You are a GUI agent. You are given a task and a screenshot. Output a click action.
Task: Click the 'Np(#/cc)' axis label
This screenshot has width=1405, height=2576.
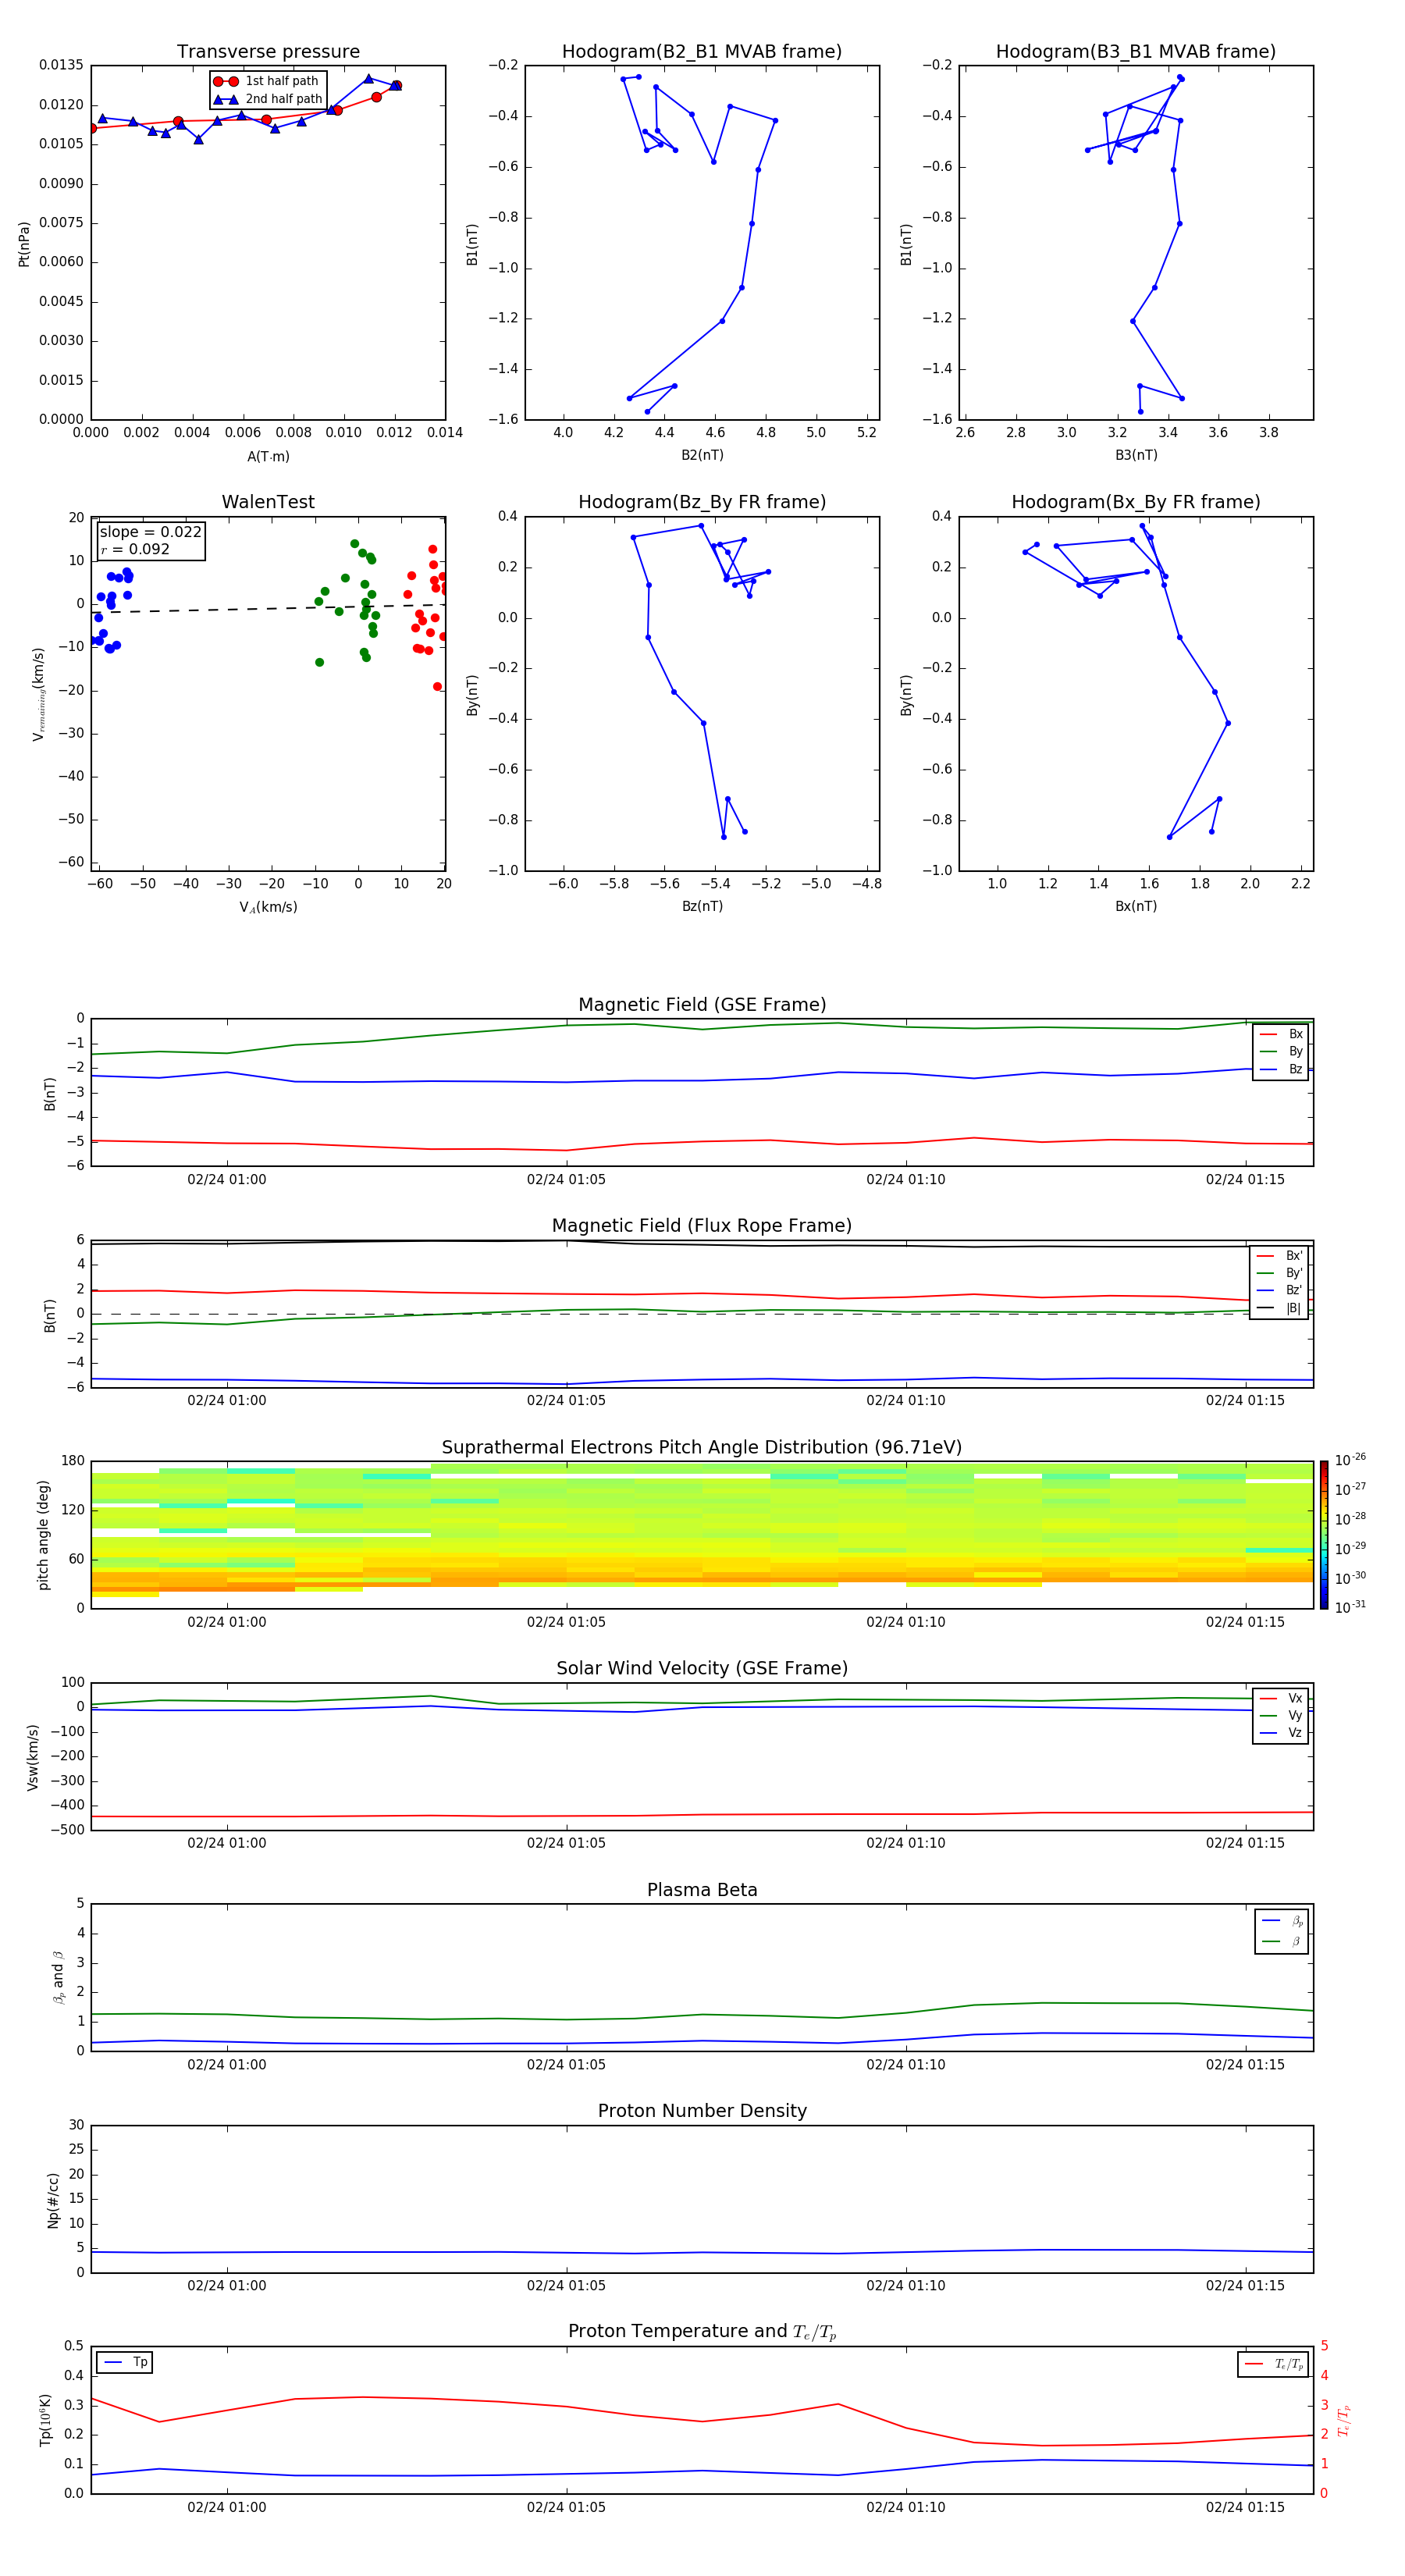click(x=54, y=2200)
